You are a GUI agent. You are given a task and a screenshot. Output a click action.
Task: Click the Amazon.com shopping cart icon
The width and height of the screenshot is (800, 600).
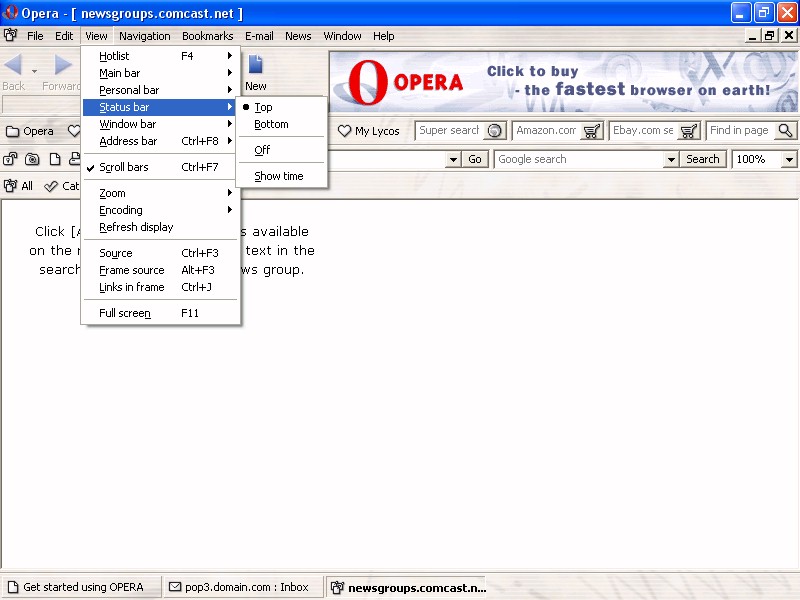[592, 131]
